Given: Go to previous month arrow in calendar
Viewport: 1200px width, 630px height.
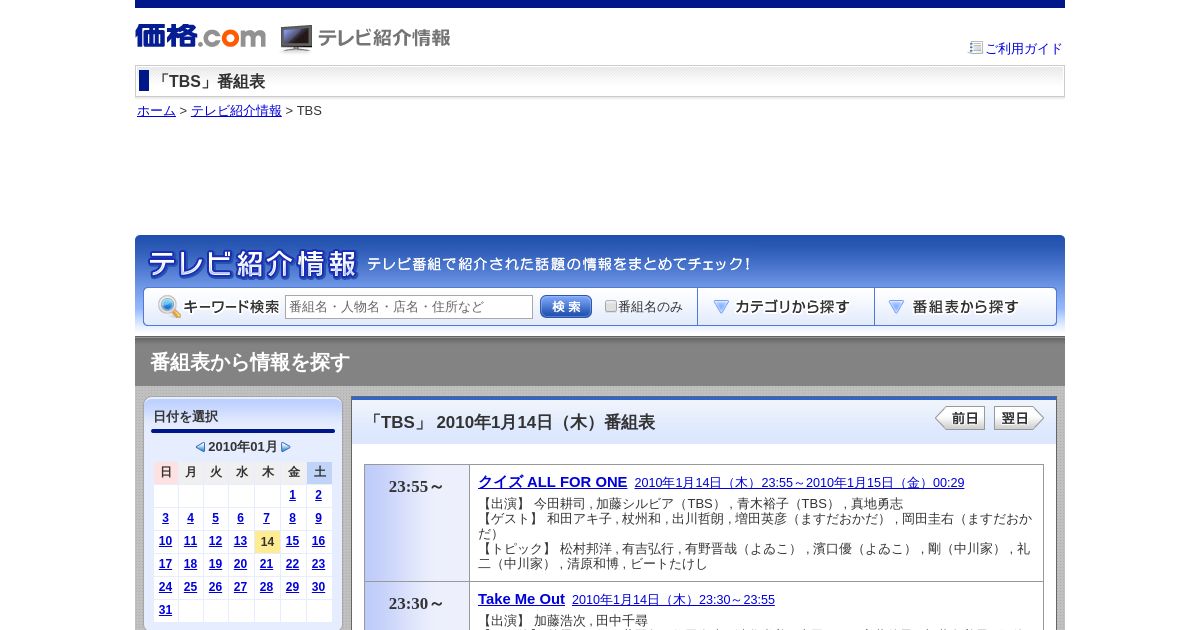Looking at the screenshot, I should [x=200, y=447].
